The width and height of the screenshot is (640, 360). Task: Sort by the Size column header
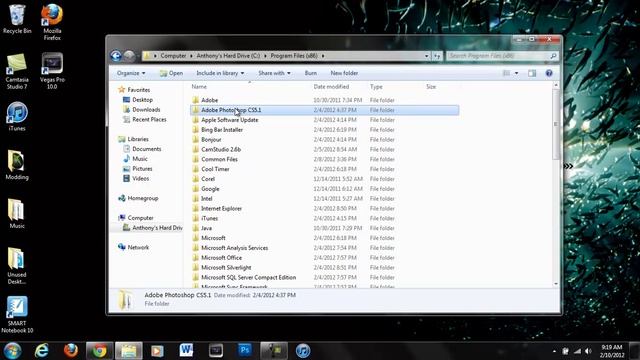click(x=431, y=87)
